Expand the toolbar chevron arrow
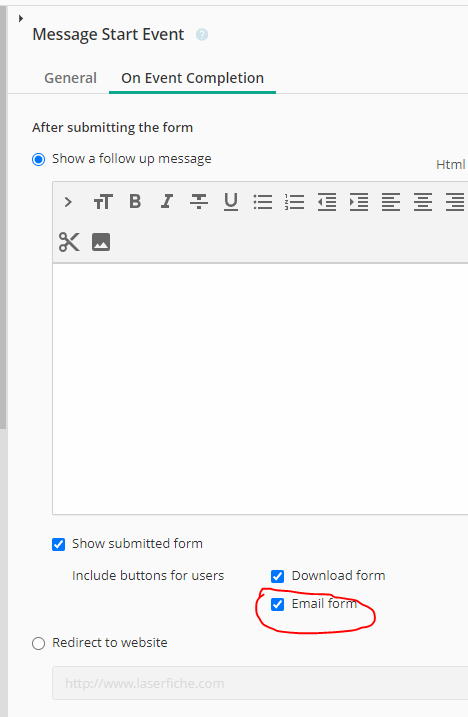Screen dimensions: 468x717 click(x=68, y=202)
